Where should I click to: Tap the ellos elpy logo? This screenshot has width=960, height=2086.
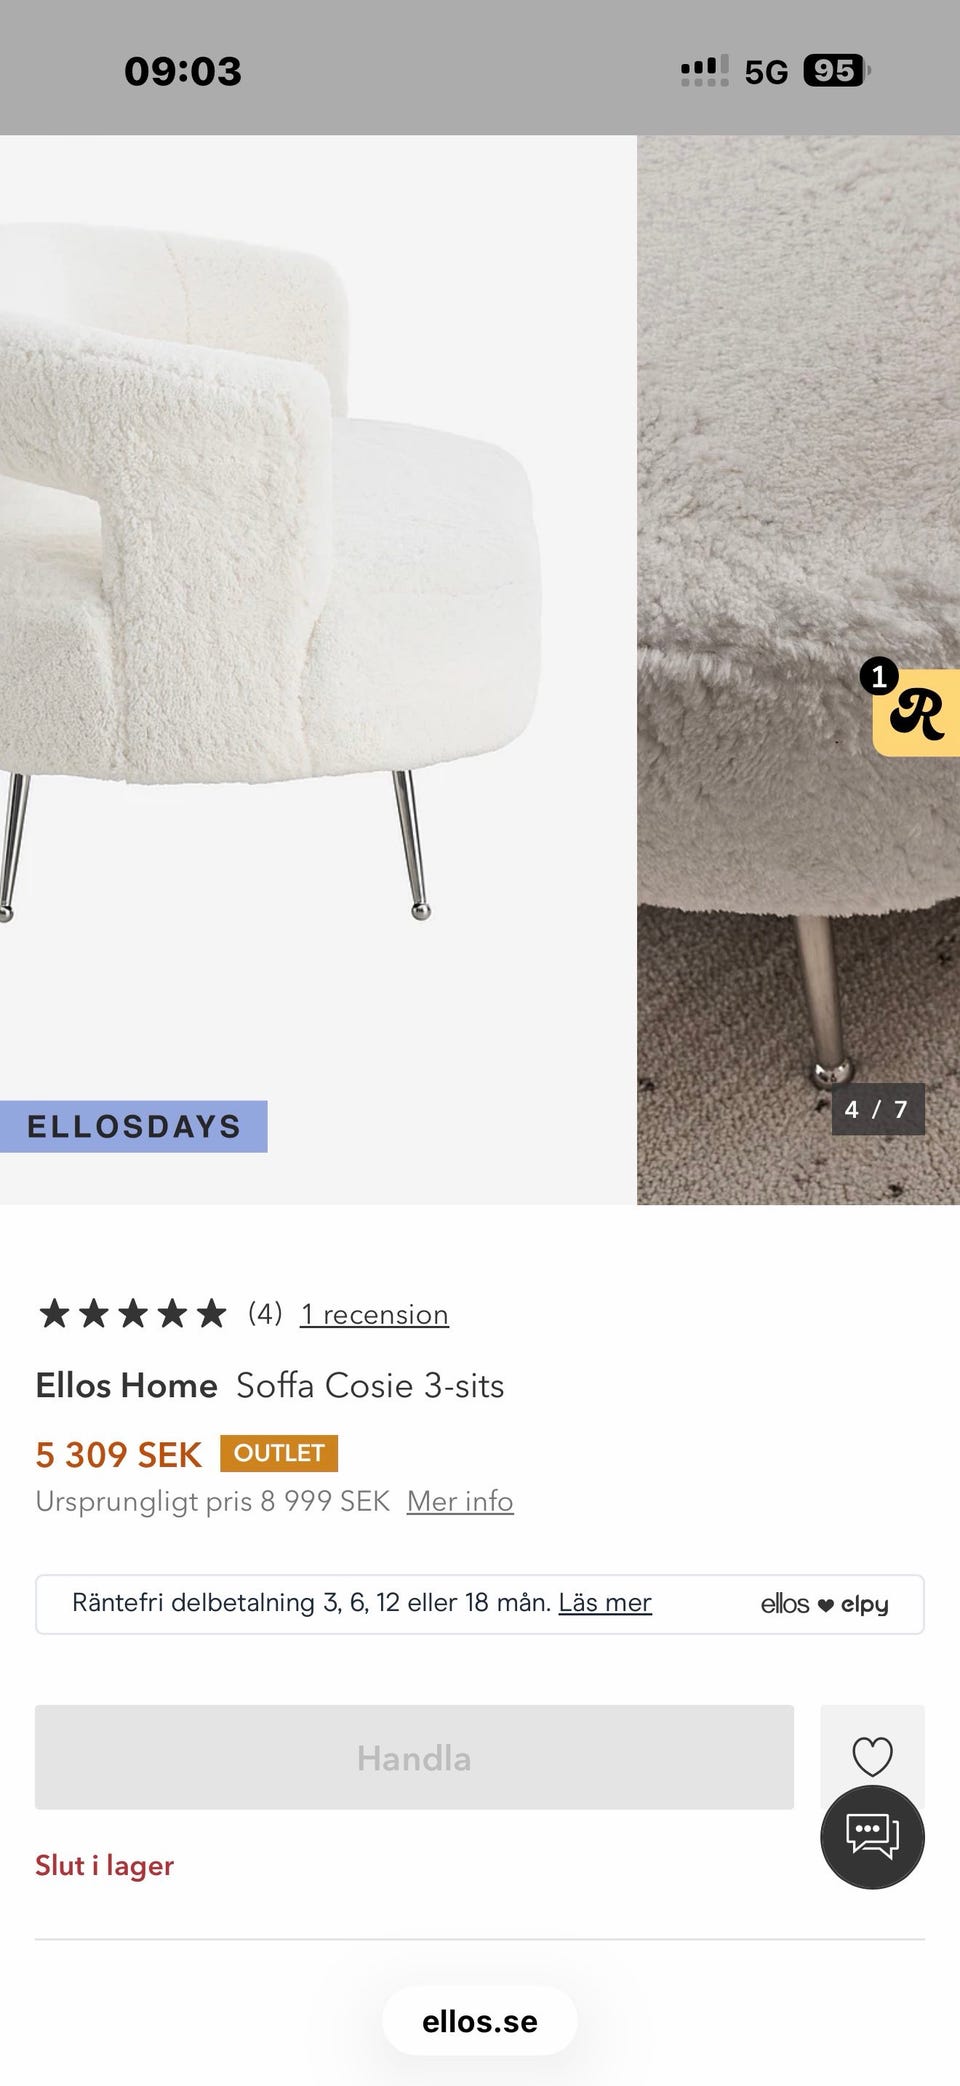pos(824,1604)
